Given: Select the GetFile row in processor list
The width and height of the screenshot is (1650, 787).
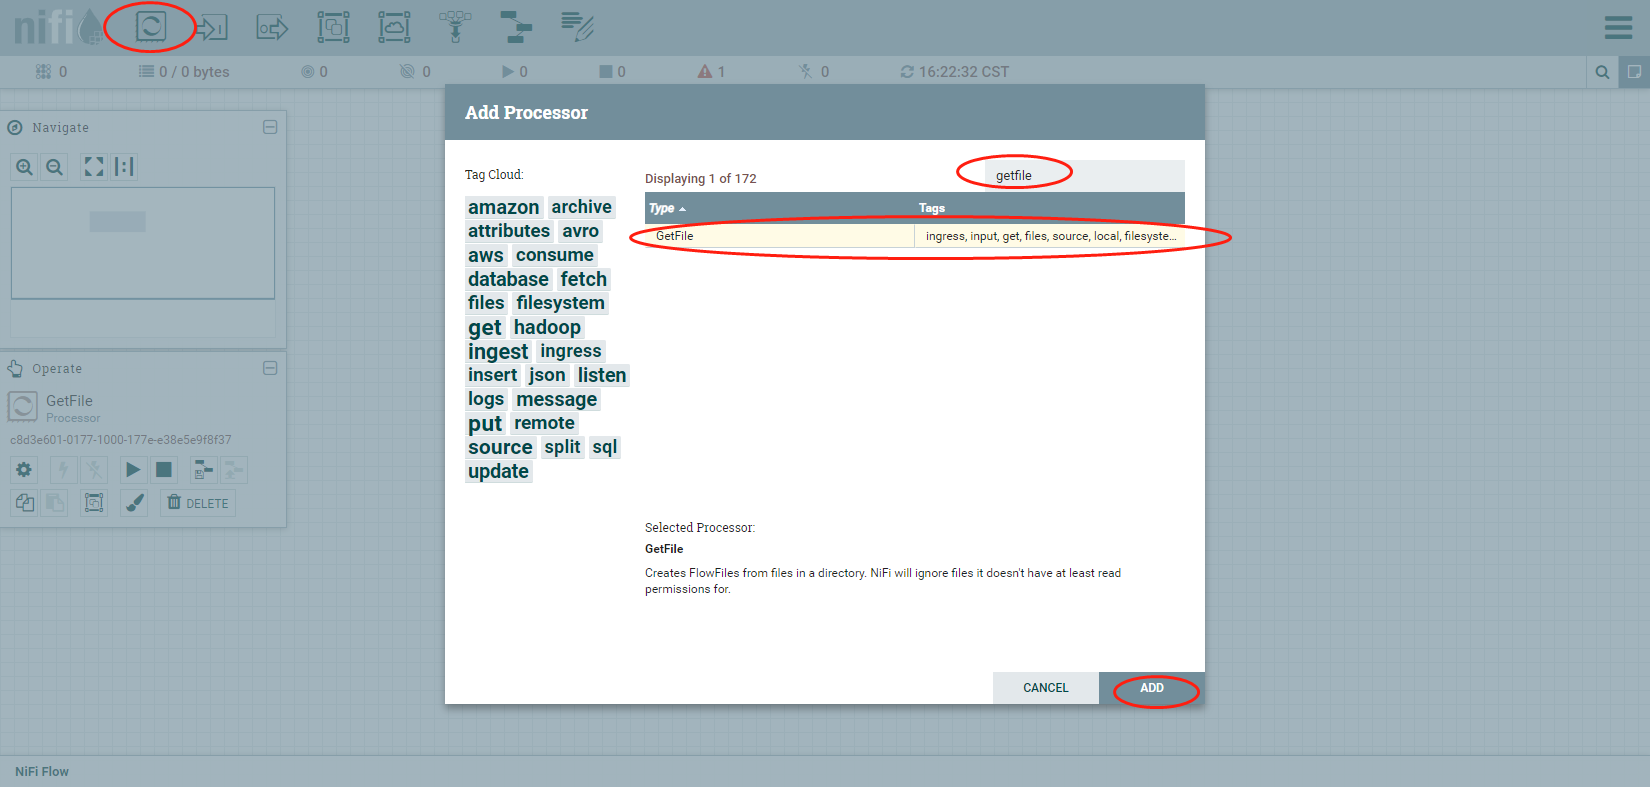Looking at the screenshot, I should tap(915, 236).
